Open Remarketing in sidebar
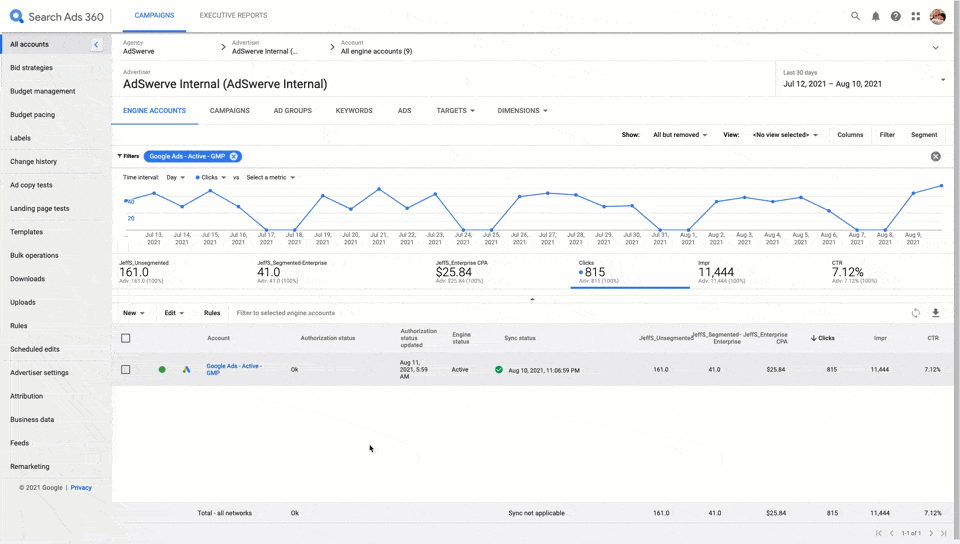This screenshot has height=544, width=960. [x=29, y=466]
